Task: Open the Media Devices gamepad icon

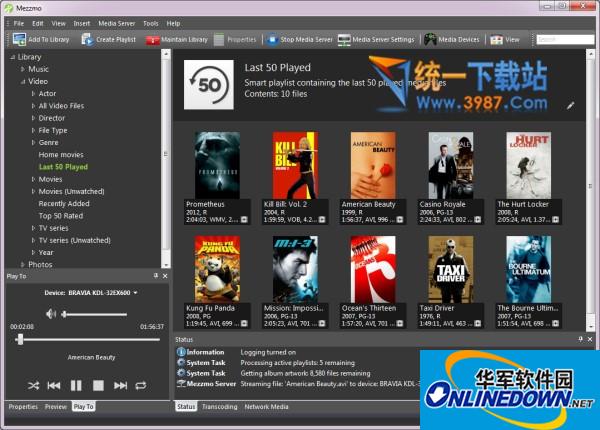Action: [430, 40]
